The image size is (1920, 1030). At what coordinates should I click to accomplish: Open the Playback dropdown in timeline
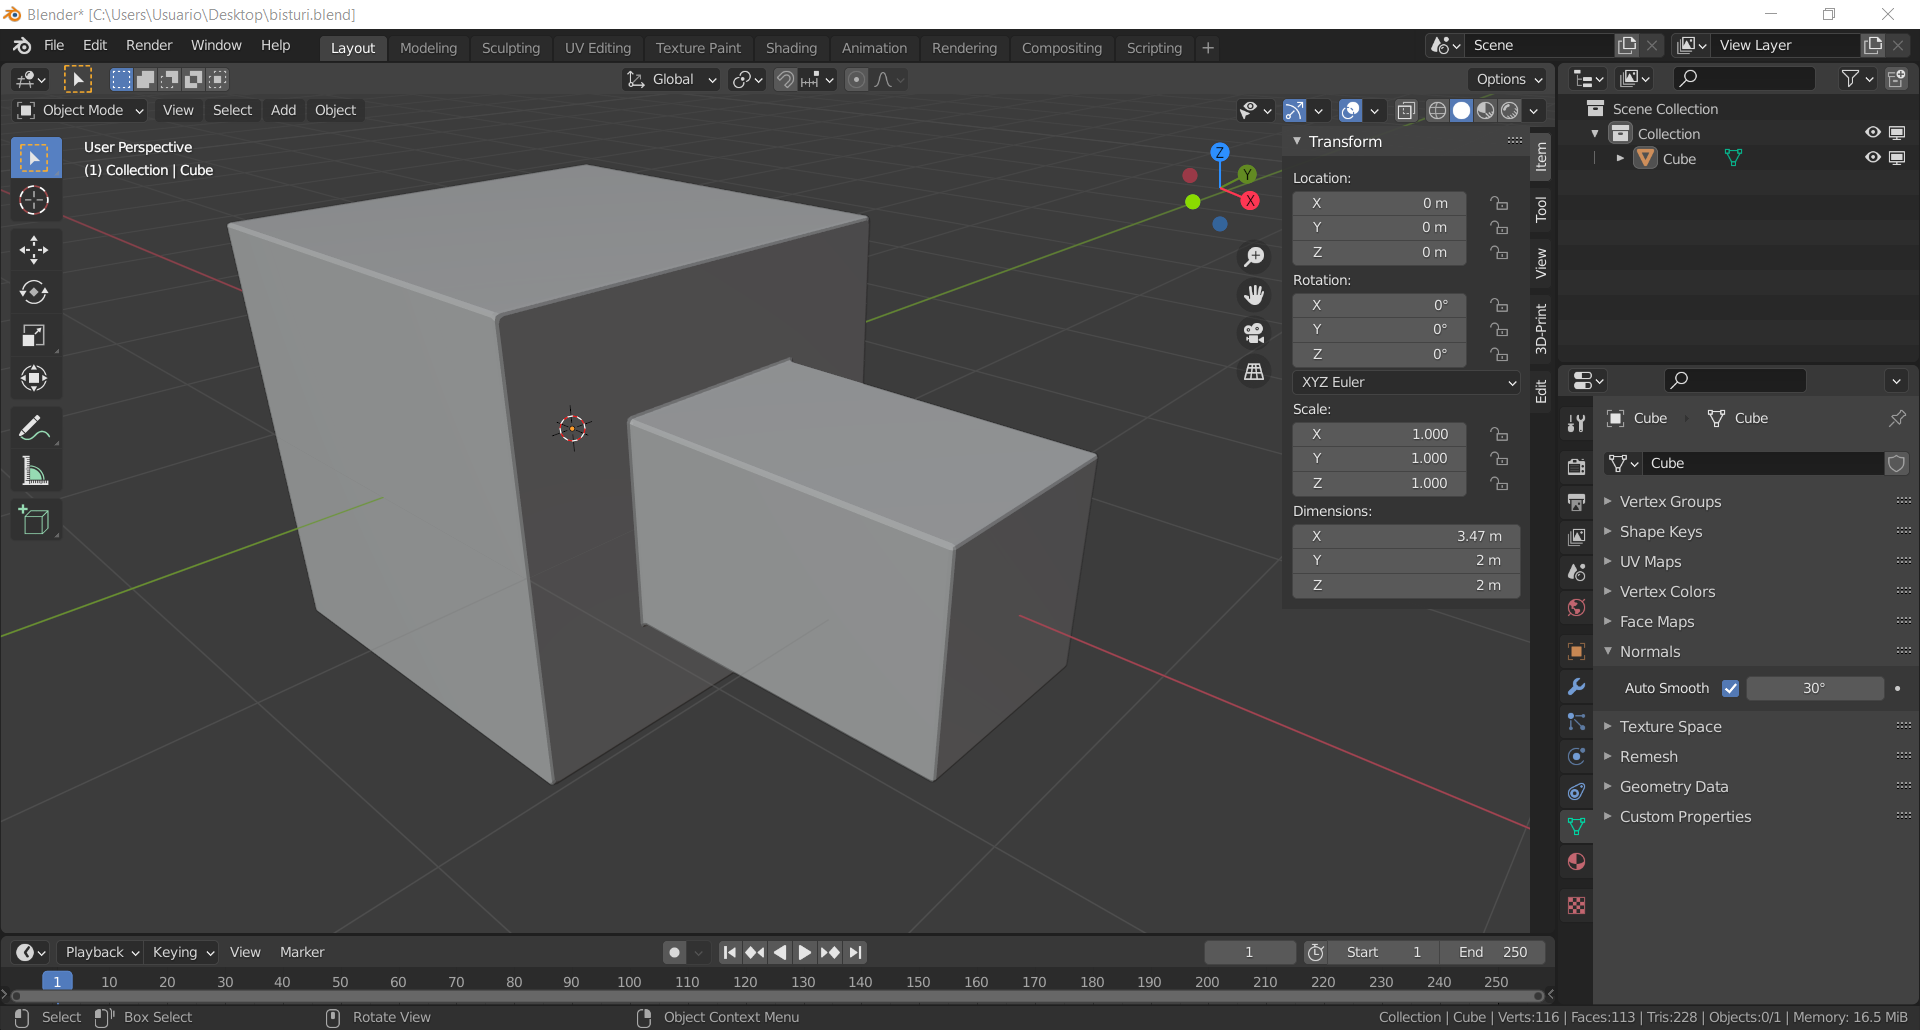pos(101,952)
